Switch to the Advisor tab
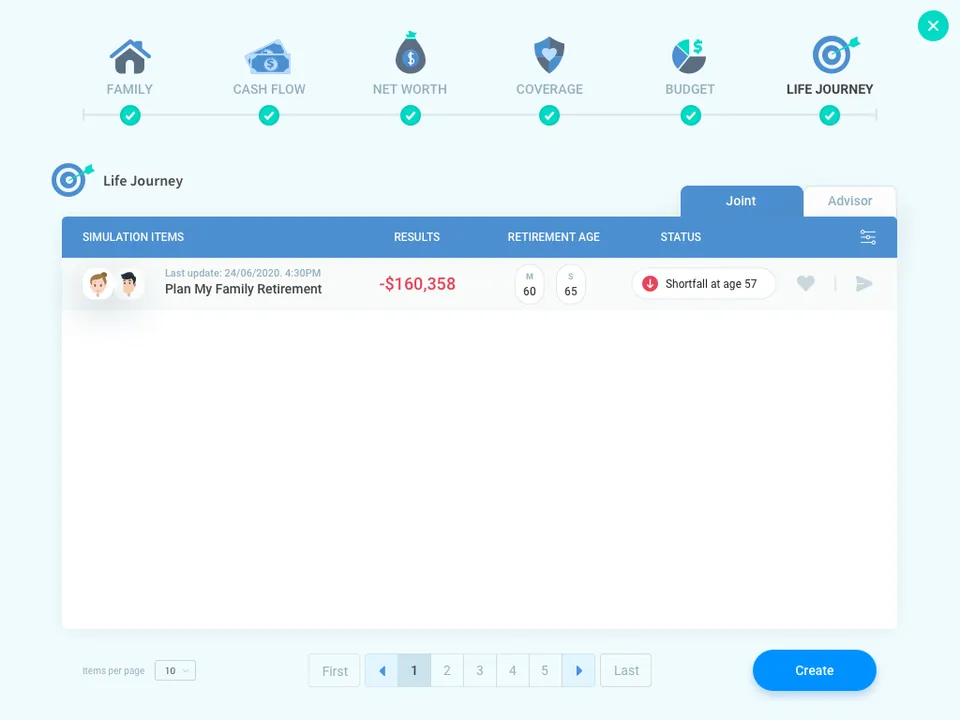Image resolution: width=960 pixels, height=720 pixels. click(850, 201)
